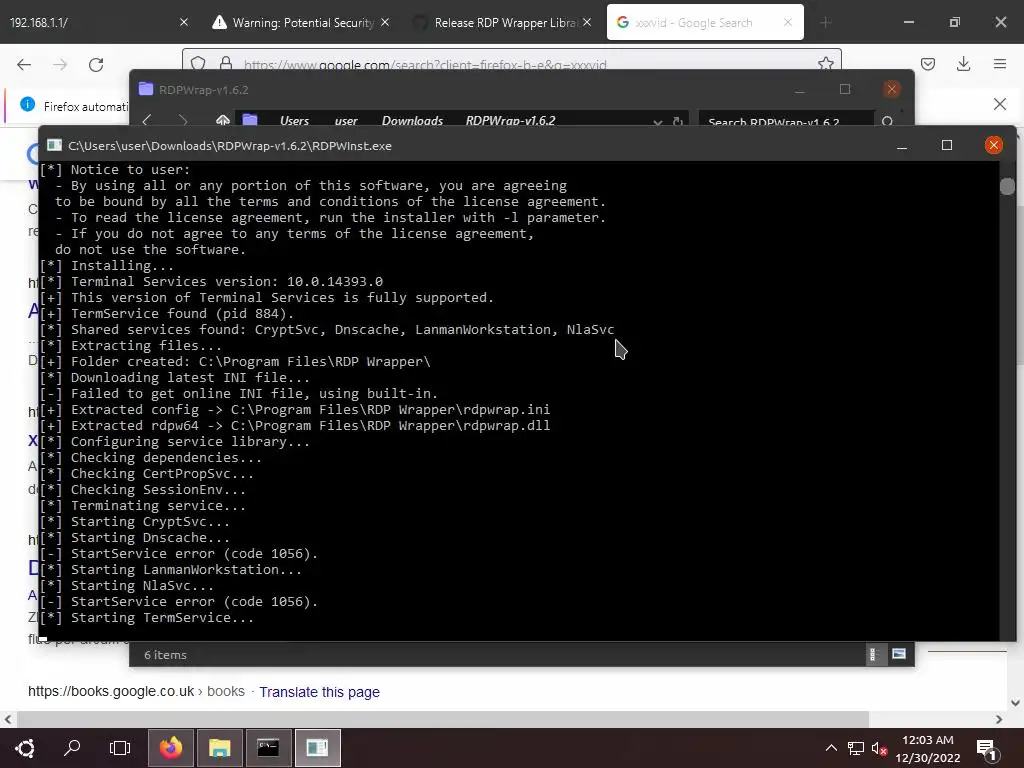Switch explorer to large icons view
Screen dimensions: 1024x768
pyautogui.click(x=899, y=654)
